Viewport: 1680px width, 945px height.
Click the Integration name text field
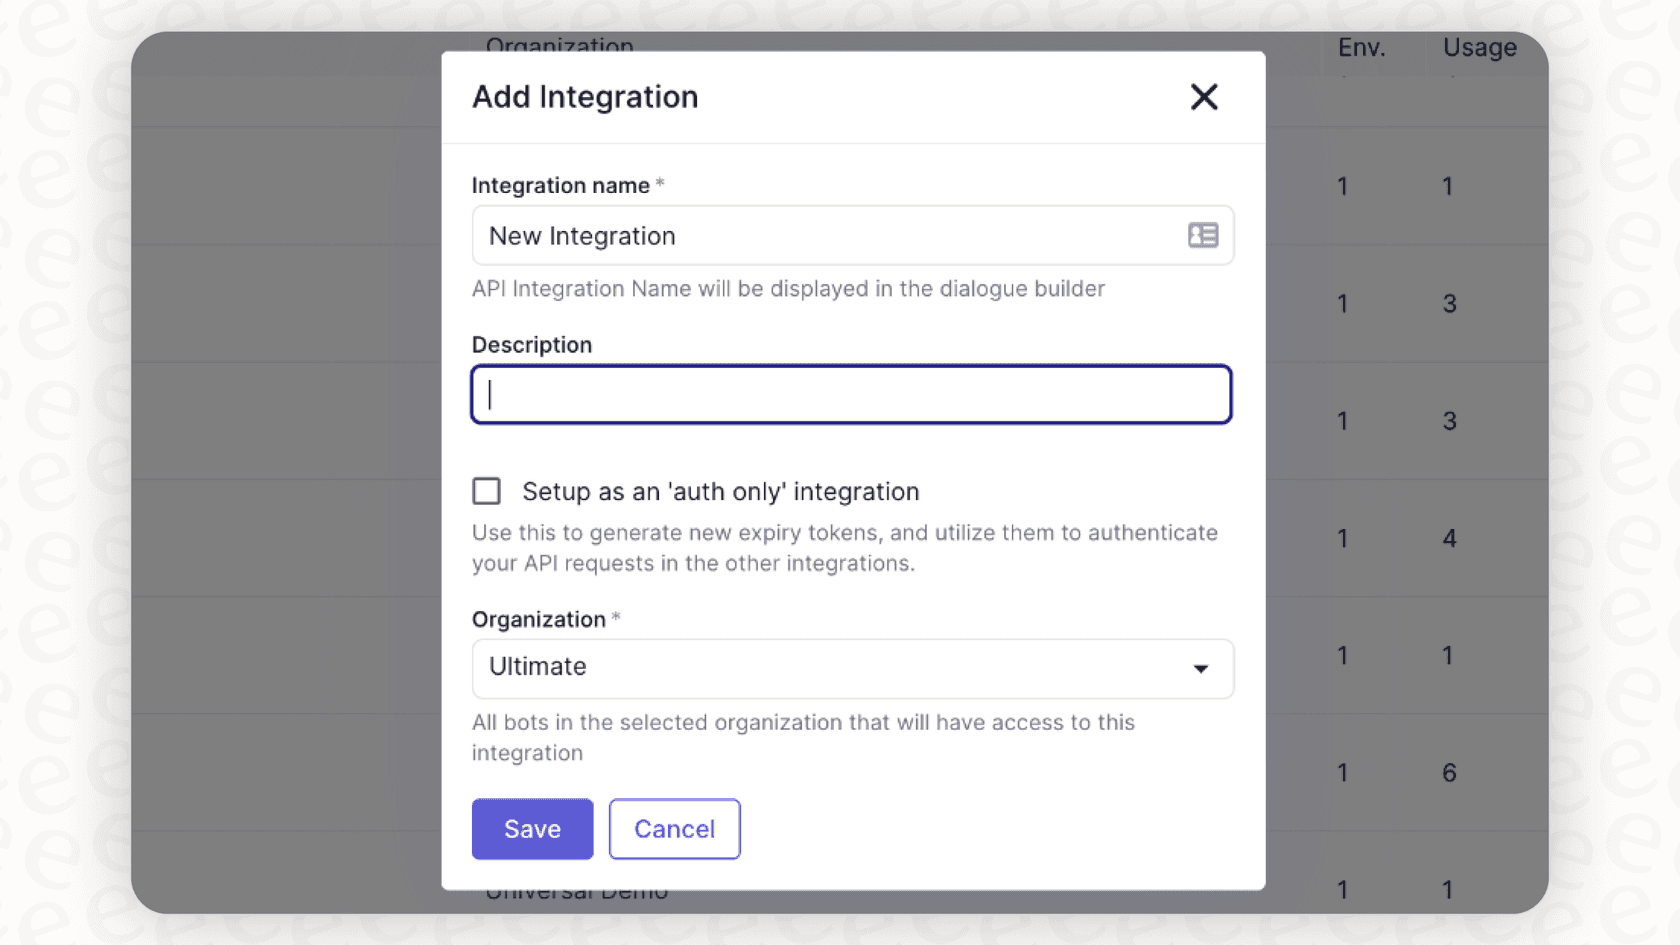click(830, 236)
